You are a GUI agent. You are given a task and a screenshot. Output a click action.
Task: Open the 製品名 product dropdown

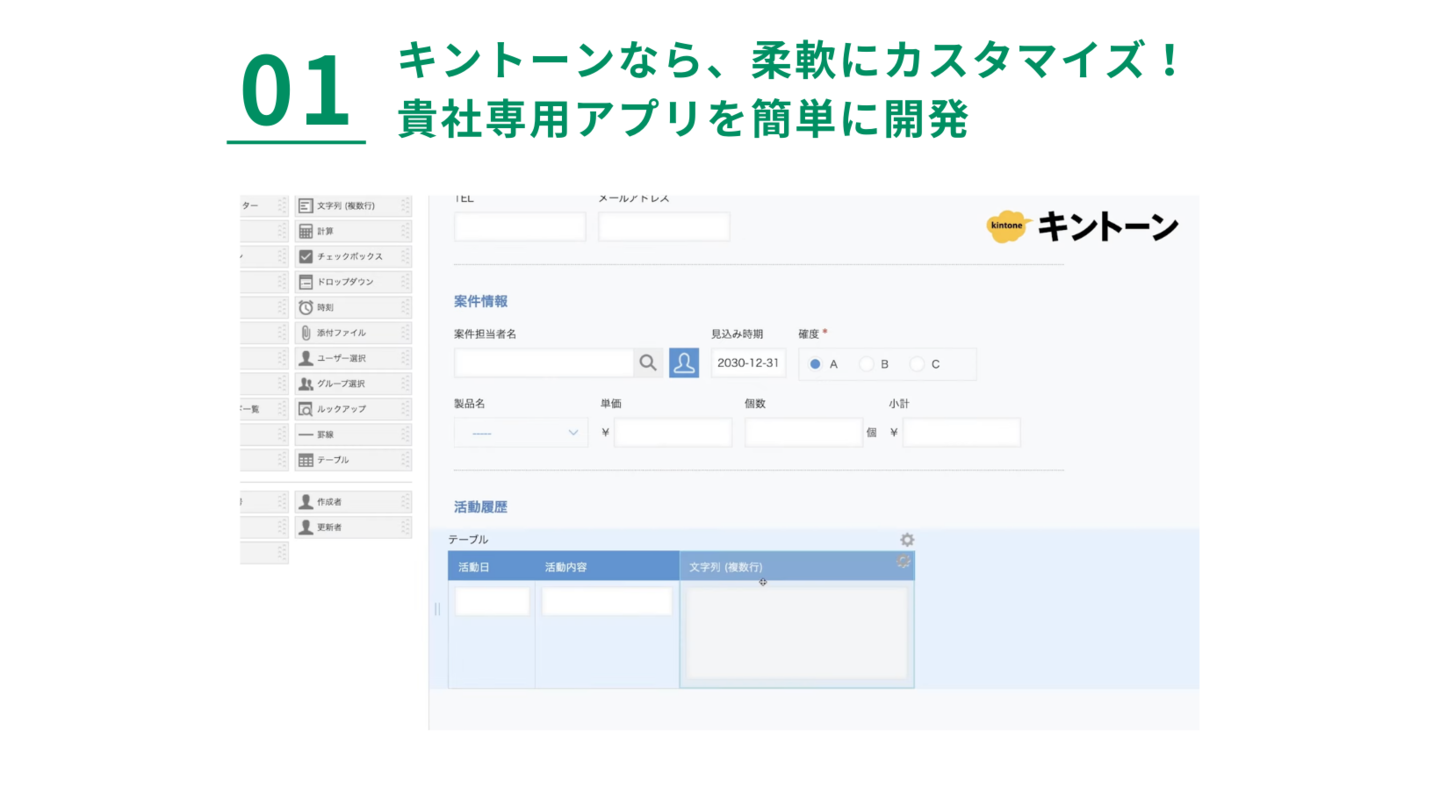click(x=520, y=432)
